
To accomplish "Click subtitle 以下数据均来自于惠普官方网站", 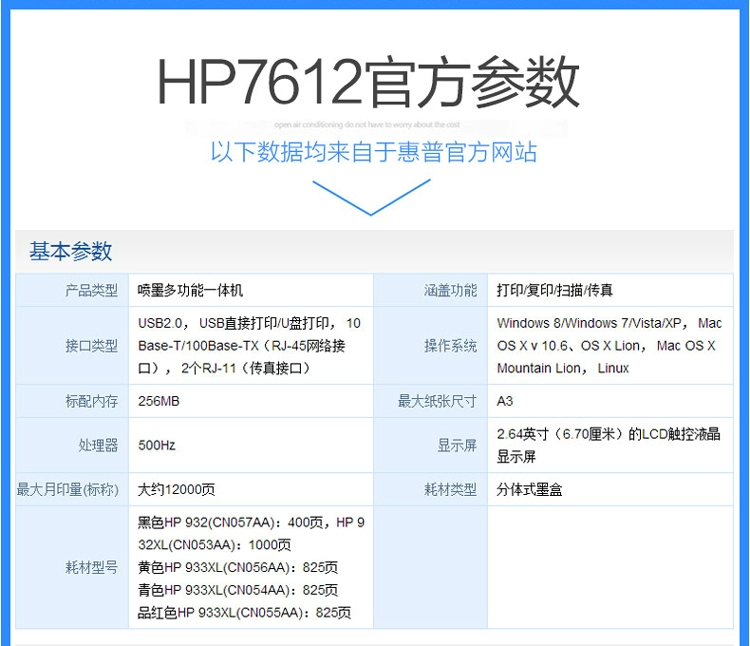I will pyautogui.click(x=374, y=152).
